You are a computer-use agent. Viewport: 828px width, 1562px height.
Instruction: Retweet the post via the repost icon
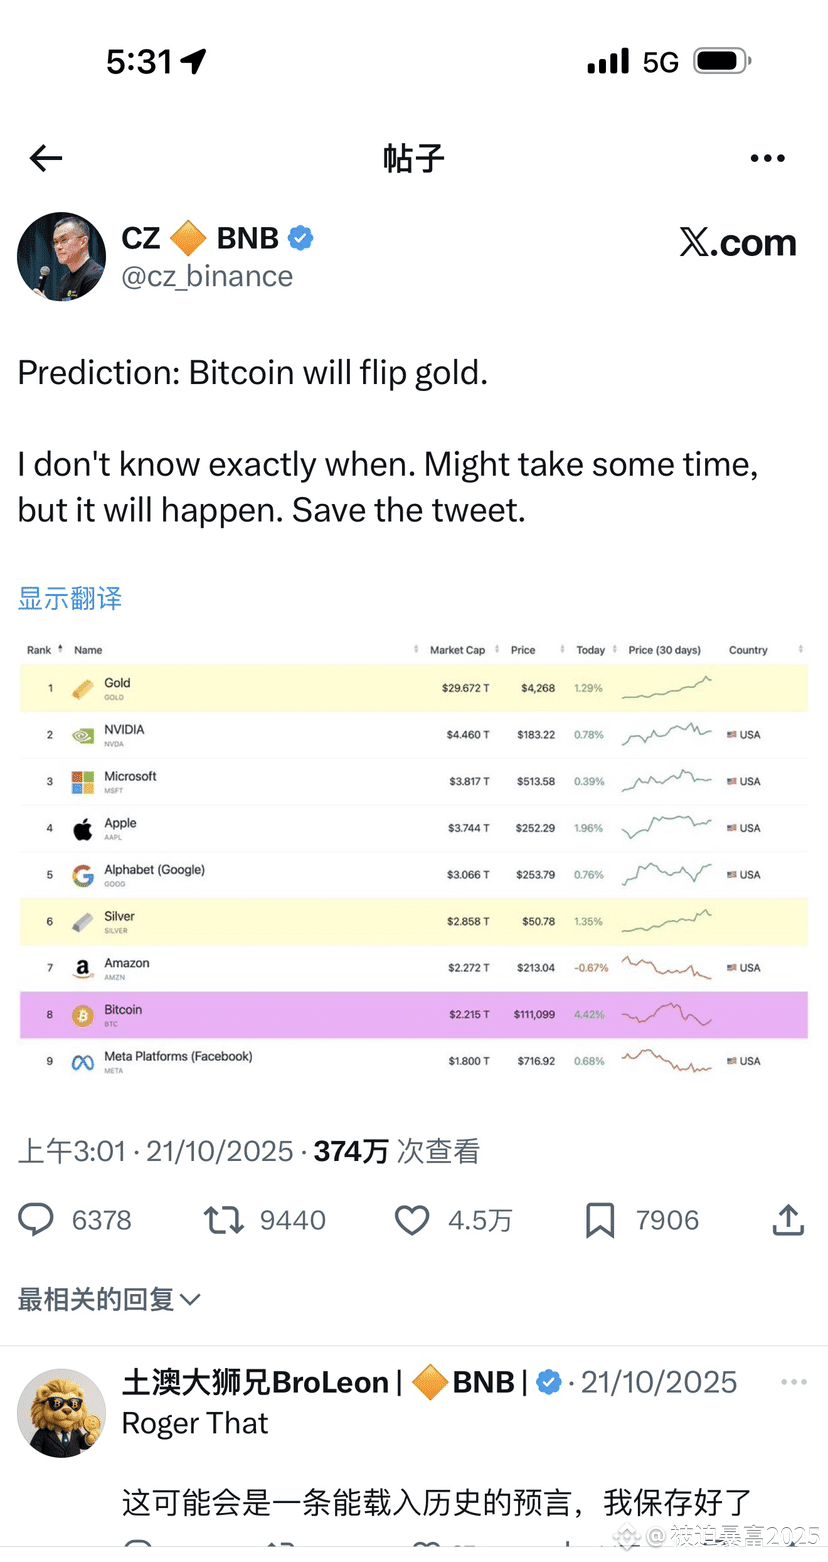(222, 1219)
